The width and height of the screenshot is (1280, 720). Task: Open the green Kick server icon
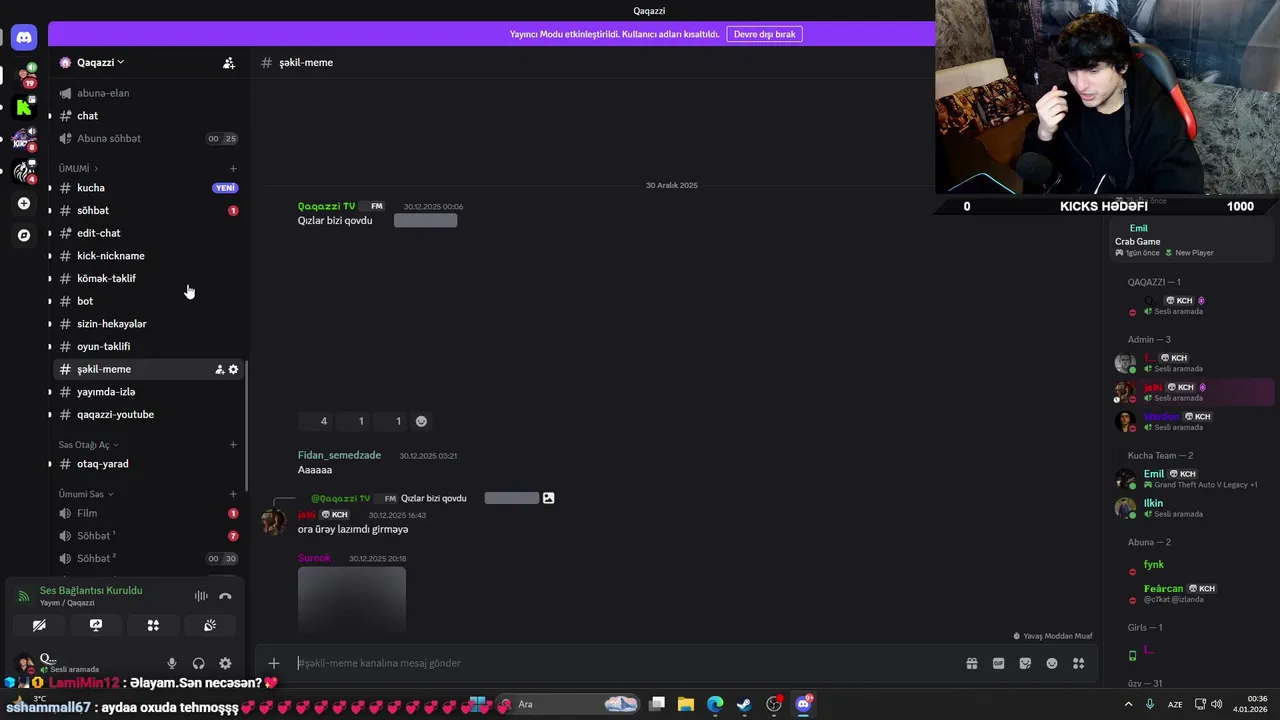coord(24,107)
